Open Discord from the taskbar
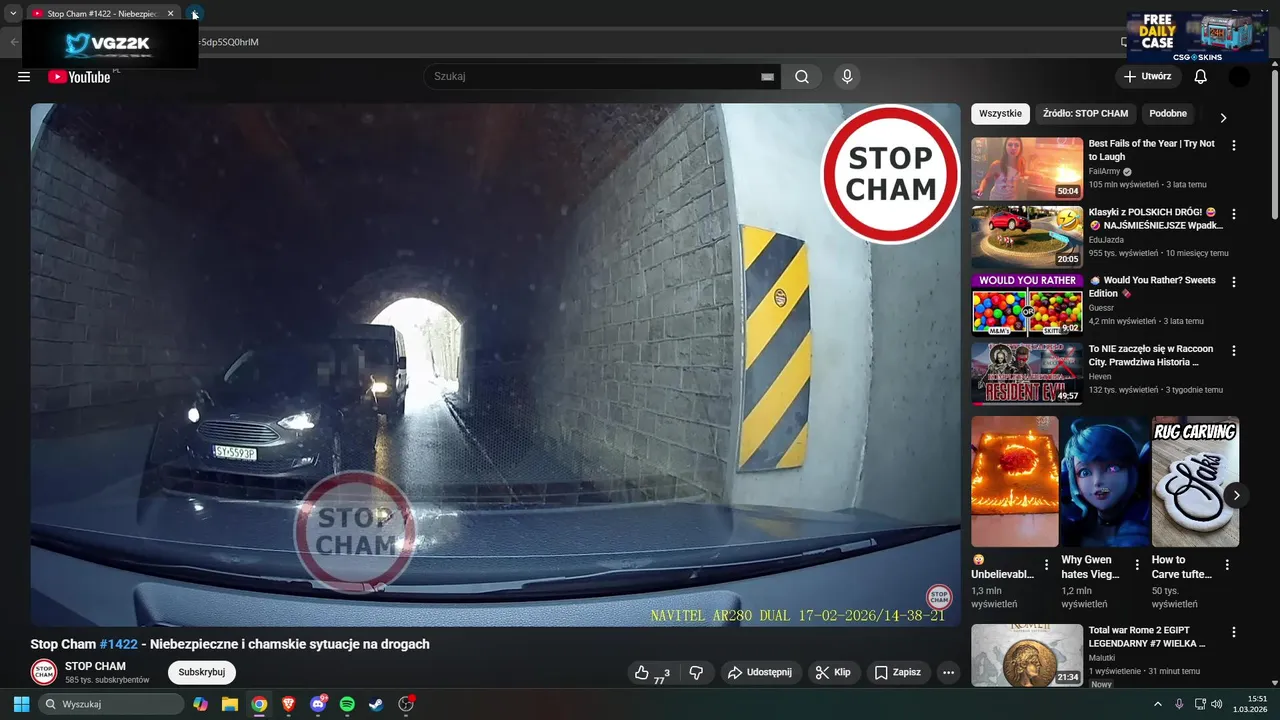 [x=318, y=704]
